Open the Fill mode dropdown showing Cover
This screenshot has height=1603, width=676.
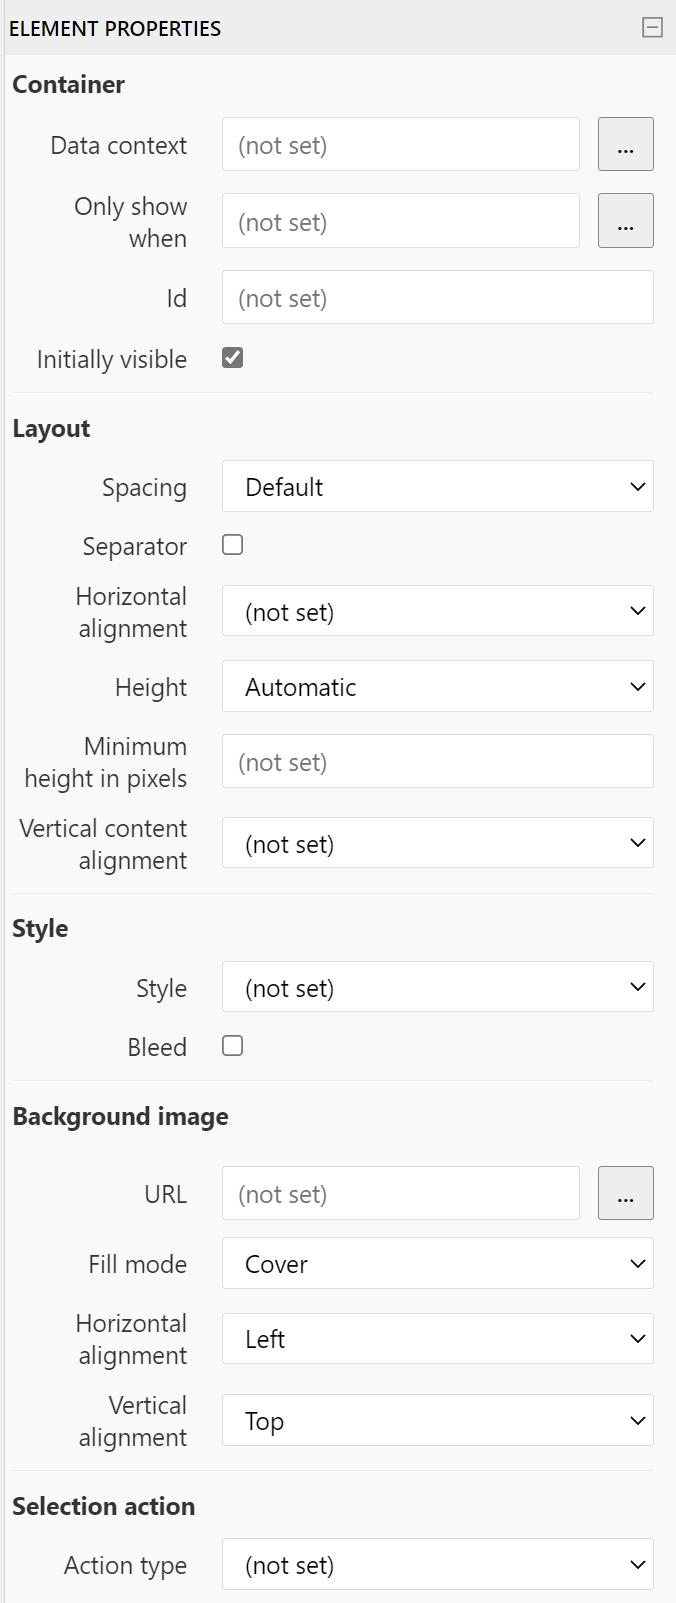pyautogui.click(x=438, y=1263)
